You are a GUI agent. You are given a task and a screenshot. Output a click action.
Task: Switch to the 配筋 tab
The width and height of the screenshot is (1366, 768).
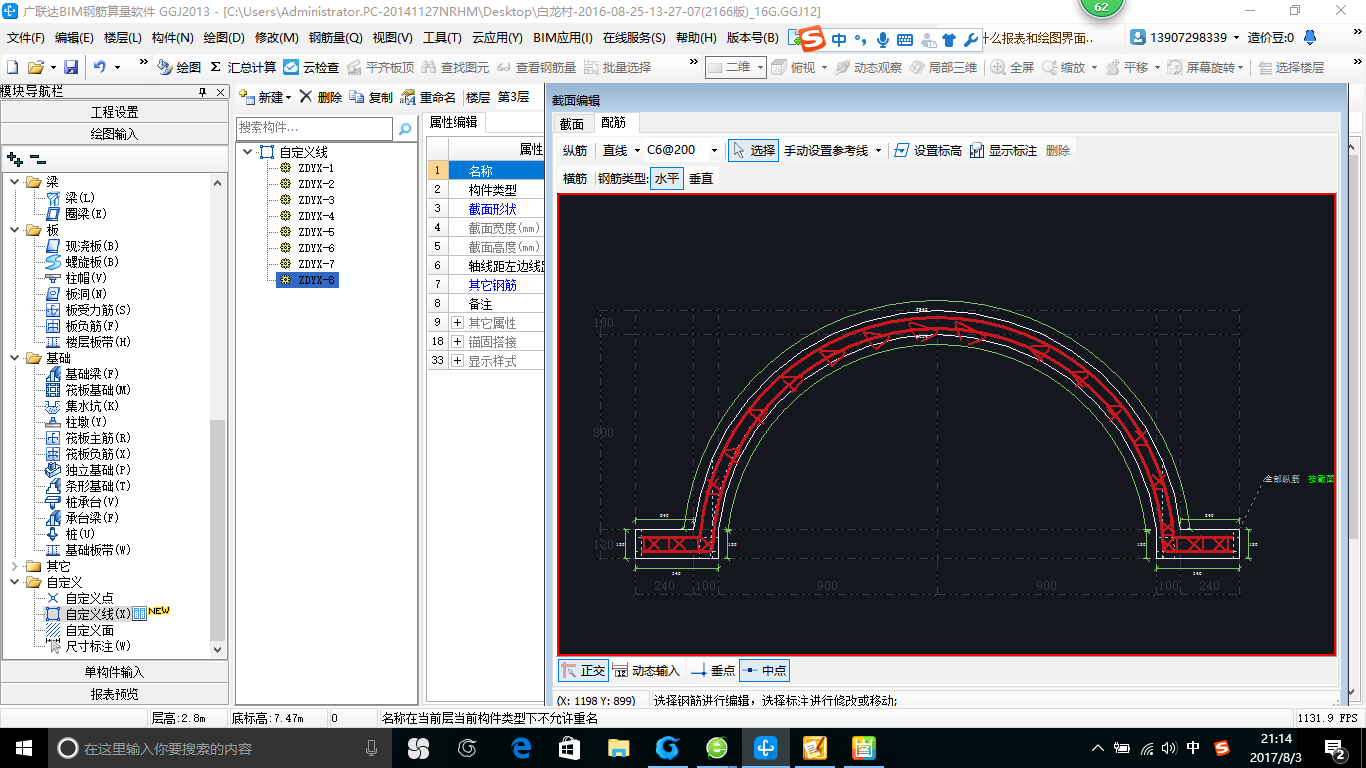614,123
